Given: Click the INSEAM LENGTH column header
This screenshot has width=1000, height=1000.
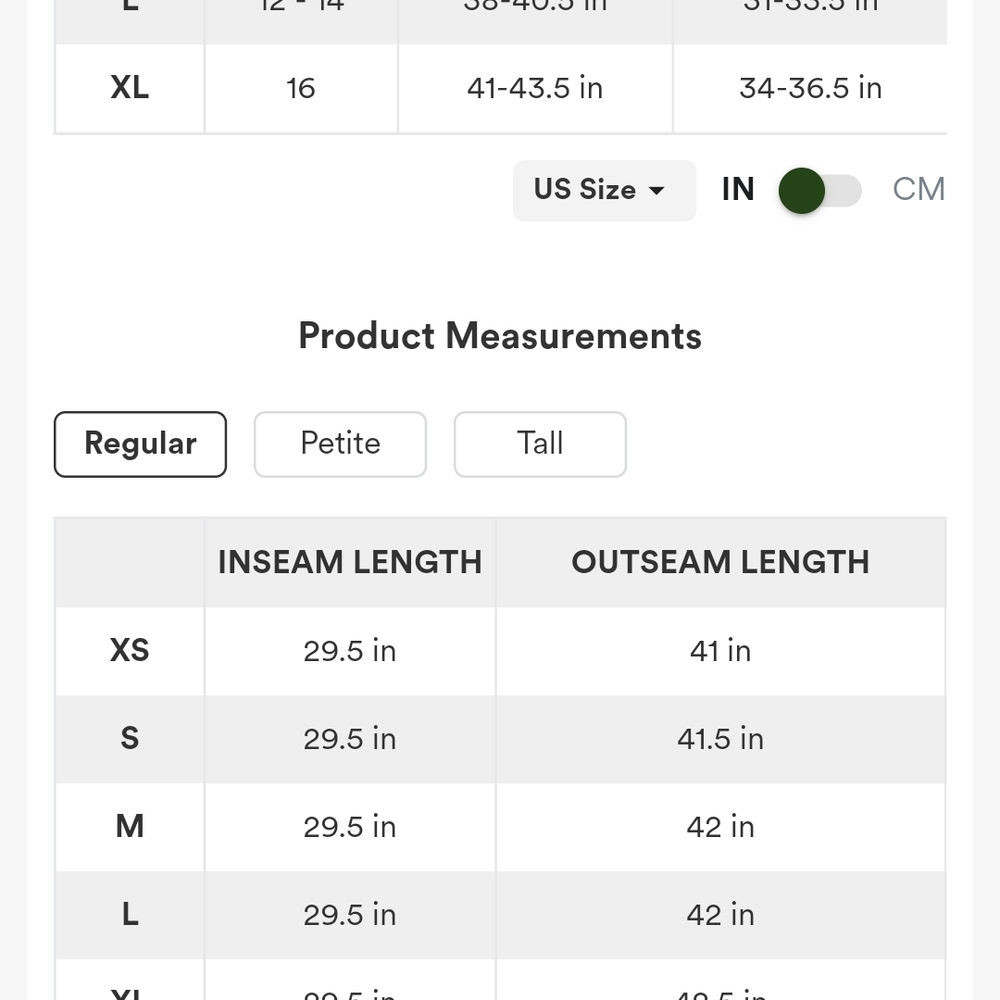Looking at the screenshot, I should coord(349,562).
